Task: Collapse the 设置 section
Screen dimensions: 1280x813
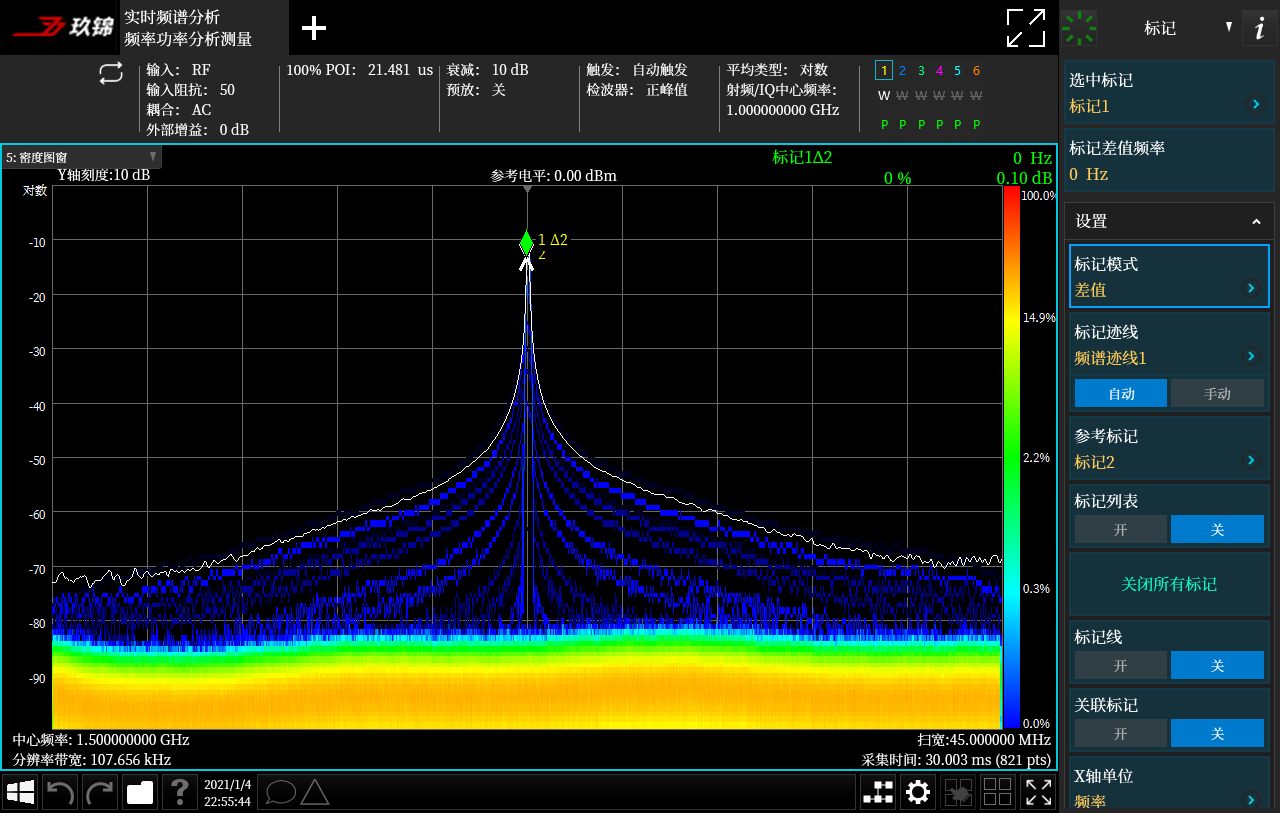Action: pyautogui.click(x=1169, y=221)
